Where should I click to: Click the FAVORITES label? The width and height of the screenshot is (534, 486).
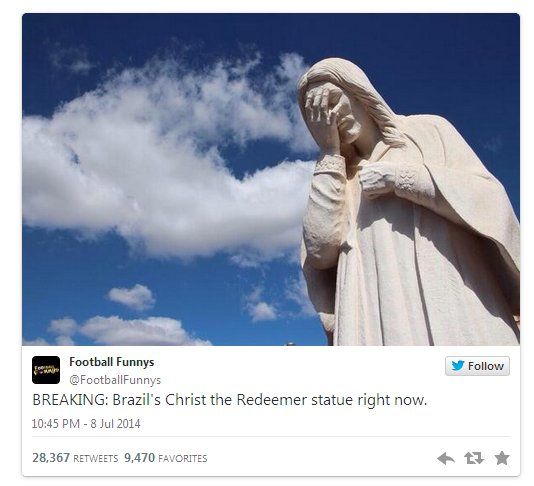pos(183,459)
